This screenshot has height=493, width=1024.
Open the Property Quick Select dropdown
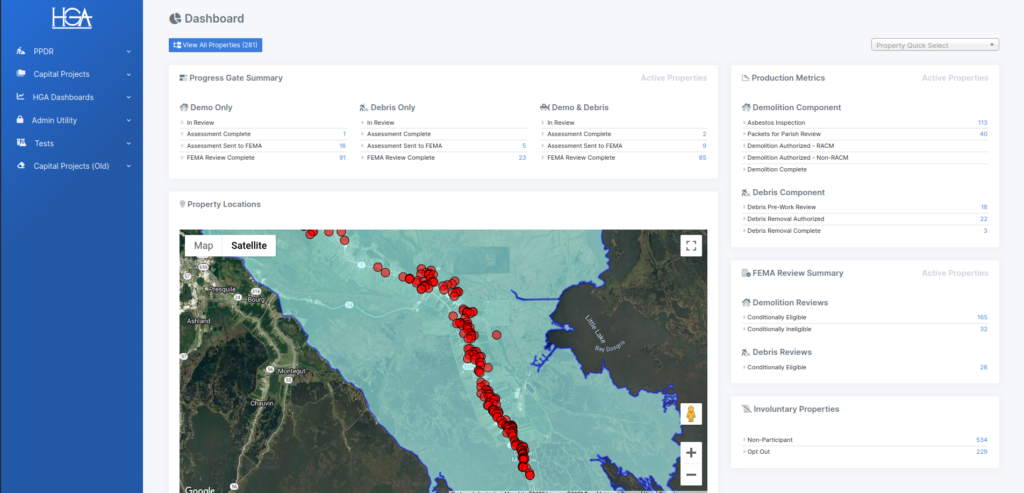click(935, 45)
